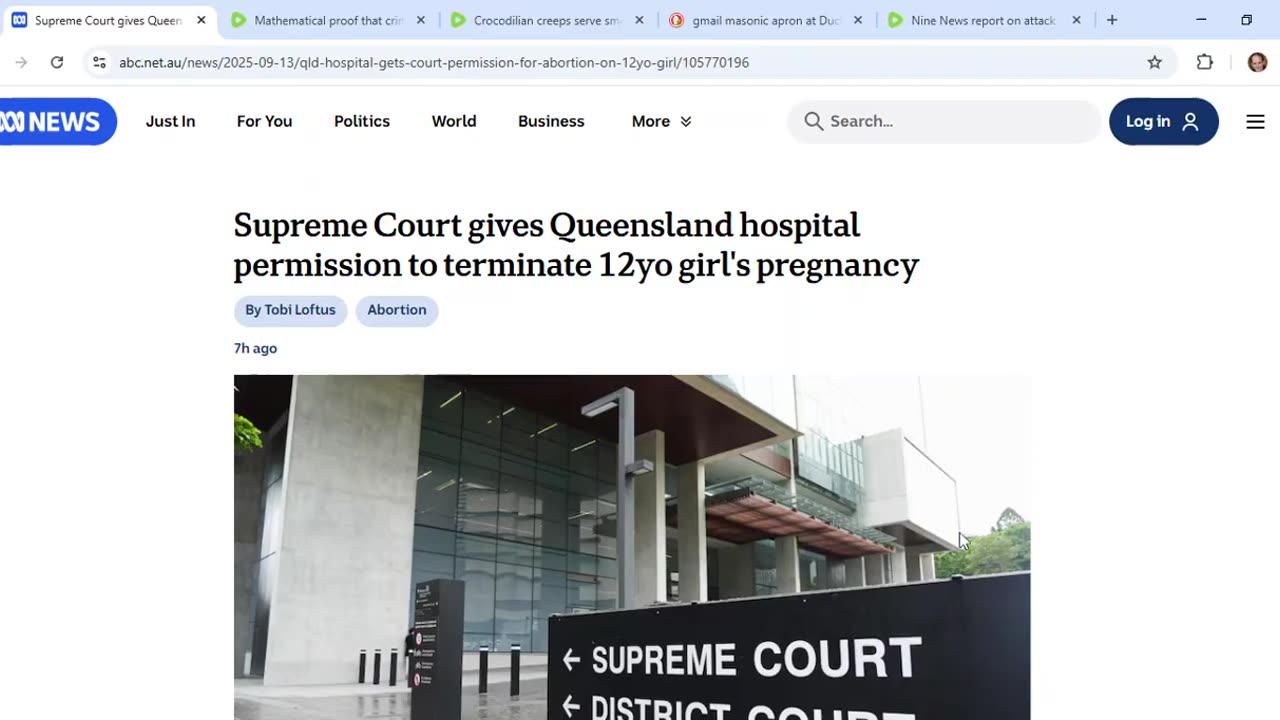
Task: Go to the Politics section
Action: click(362, 121)
